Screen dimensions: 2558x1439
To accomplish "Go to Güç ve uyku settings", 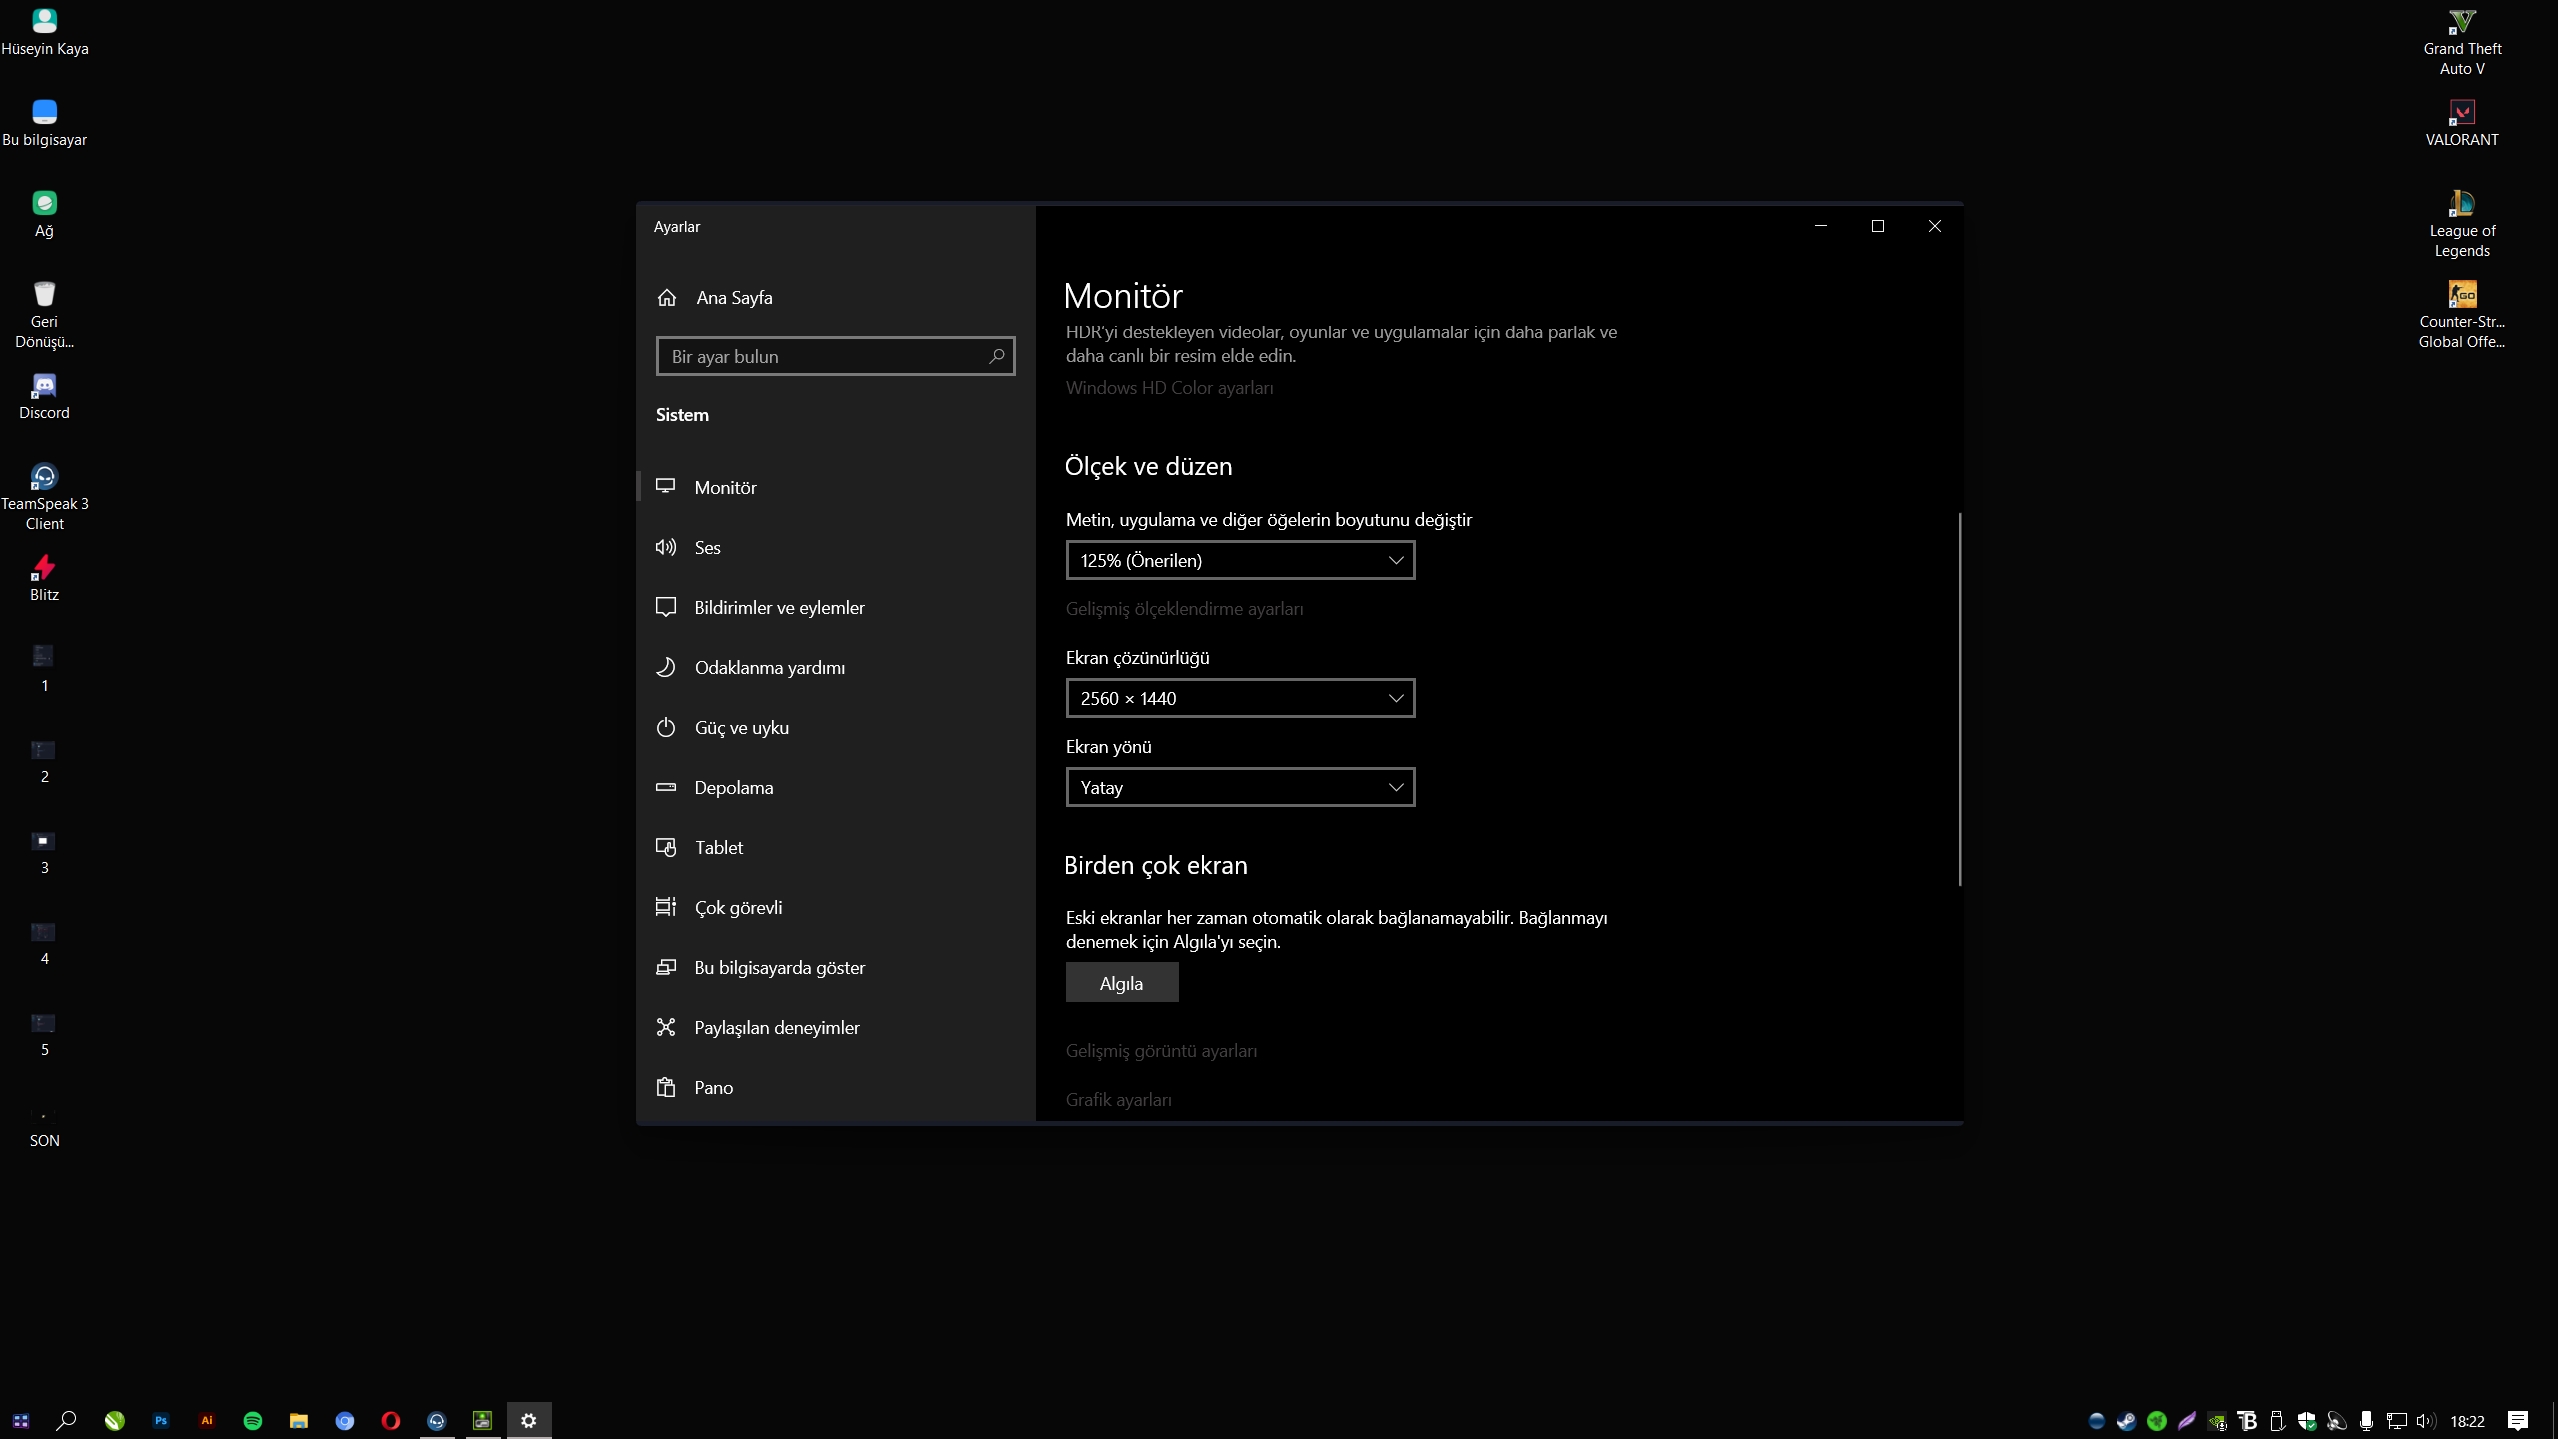I will [741, 727].
